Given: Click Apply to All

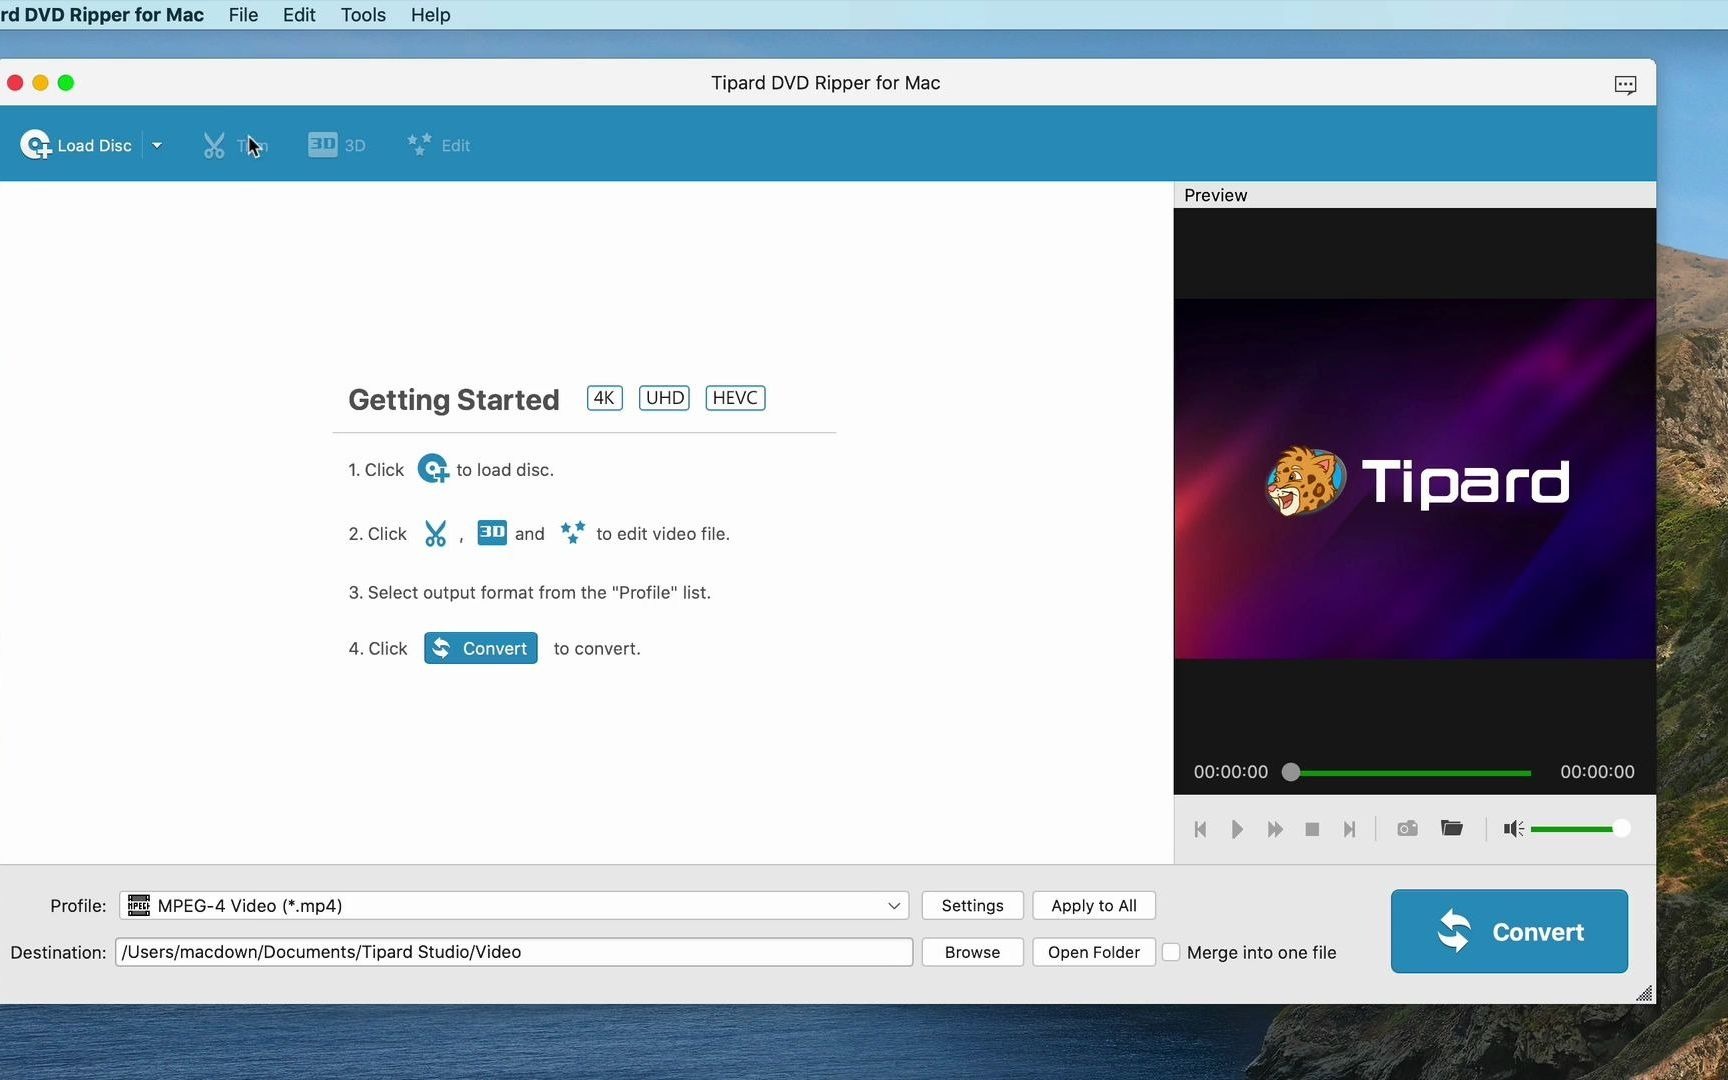Looking at the screenshot, I should coord(1093,905).
